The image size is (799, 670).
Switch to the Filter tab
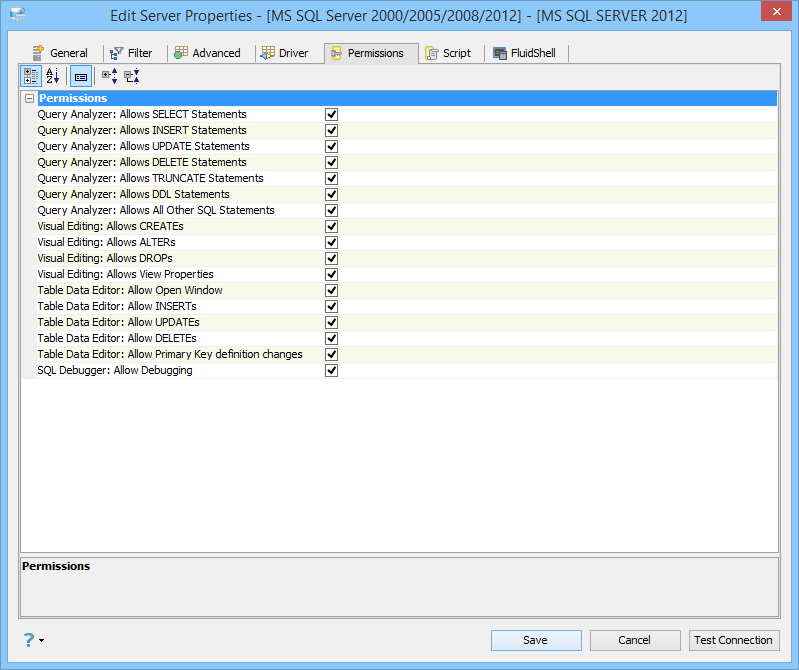click(x=131, y=53)
